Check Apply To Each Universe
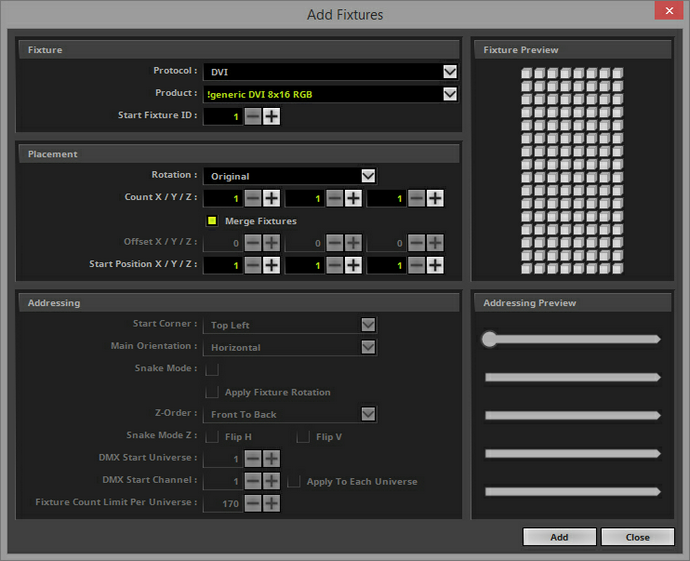Image resolution: width=690 pixels, height=561 pixels. [x=294, y=481]
